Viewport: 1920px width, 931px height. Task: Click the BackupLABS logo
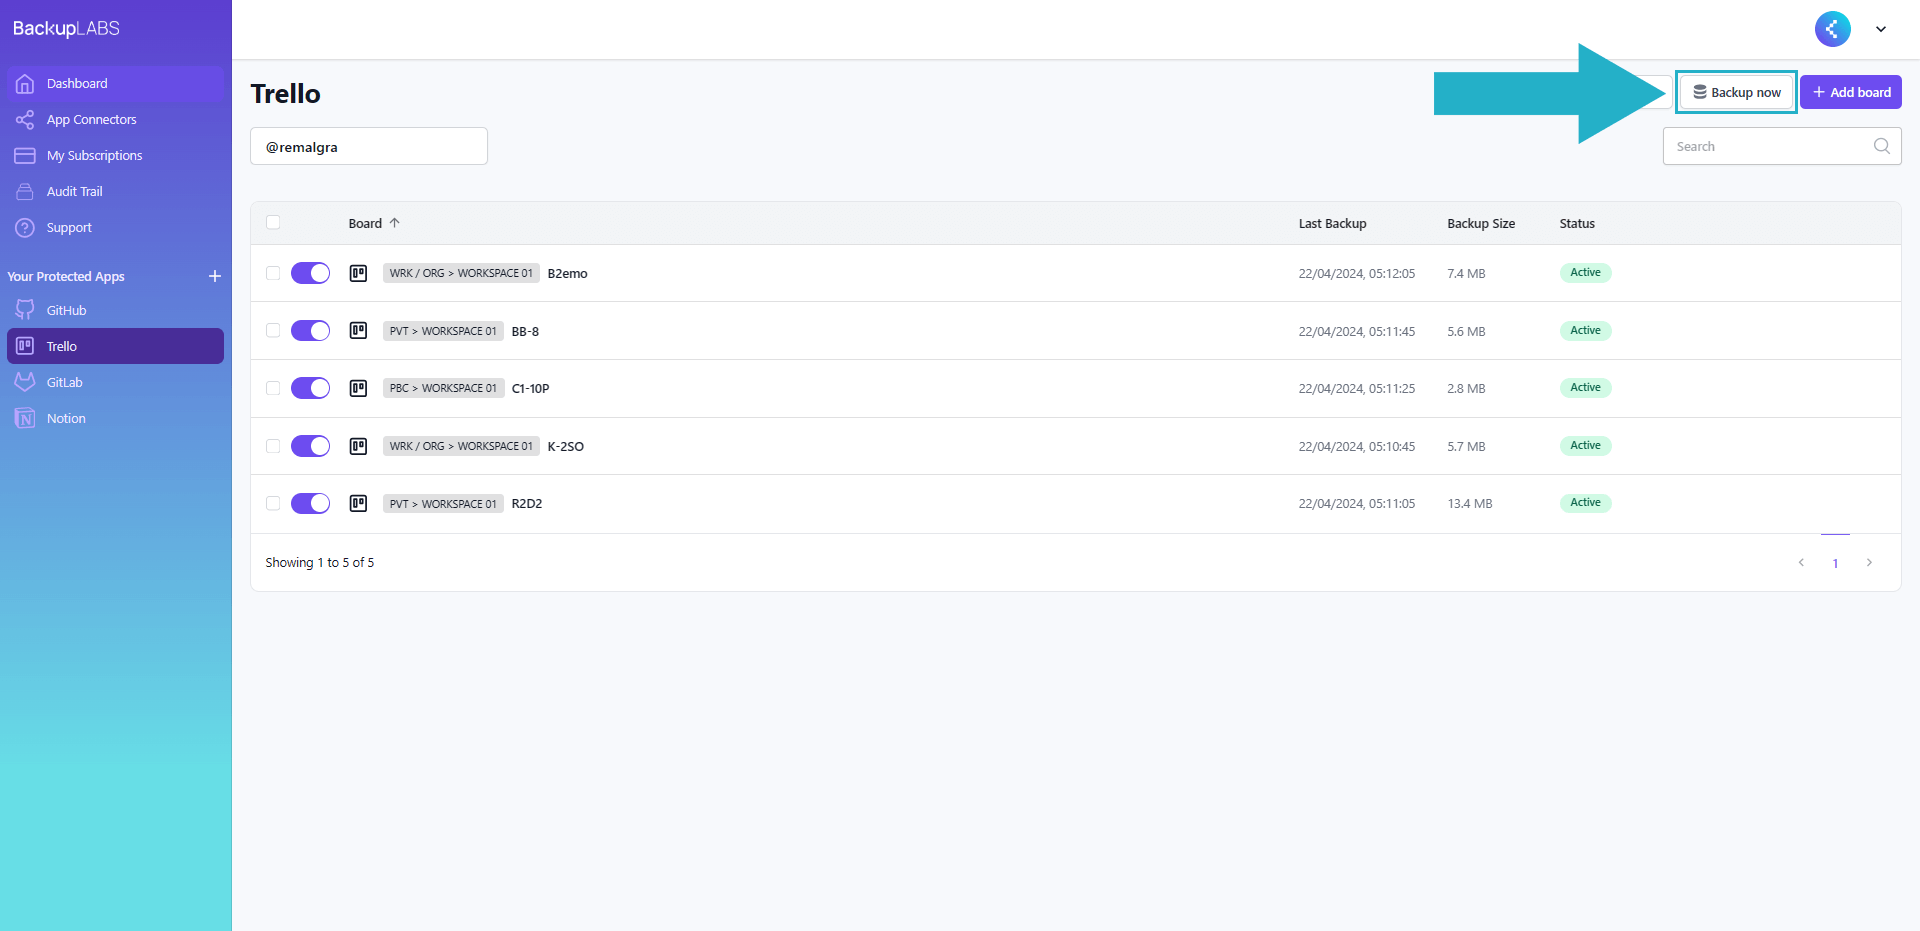pos(66,29)
